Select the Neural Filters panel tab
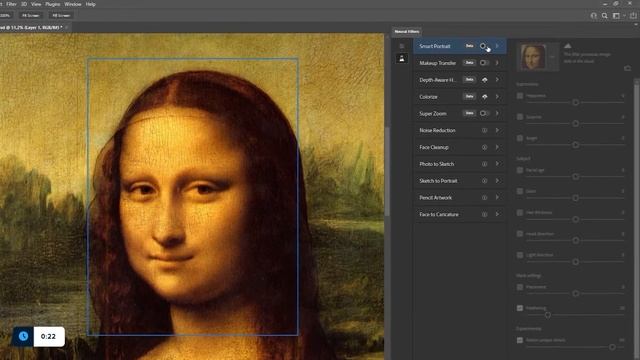This screenshot has height=360, width=640. pyautogui.click(x=407, y=31)
